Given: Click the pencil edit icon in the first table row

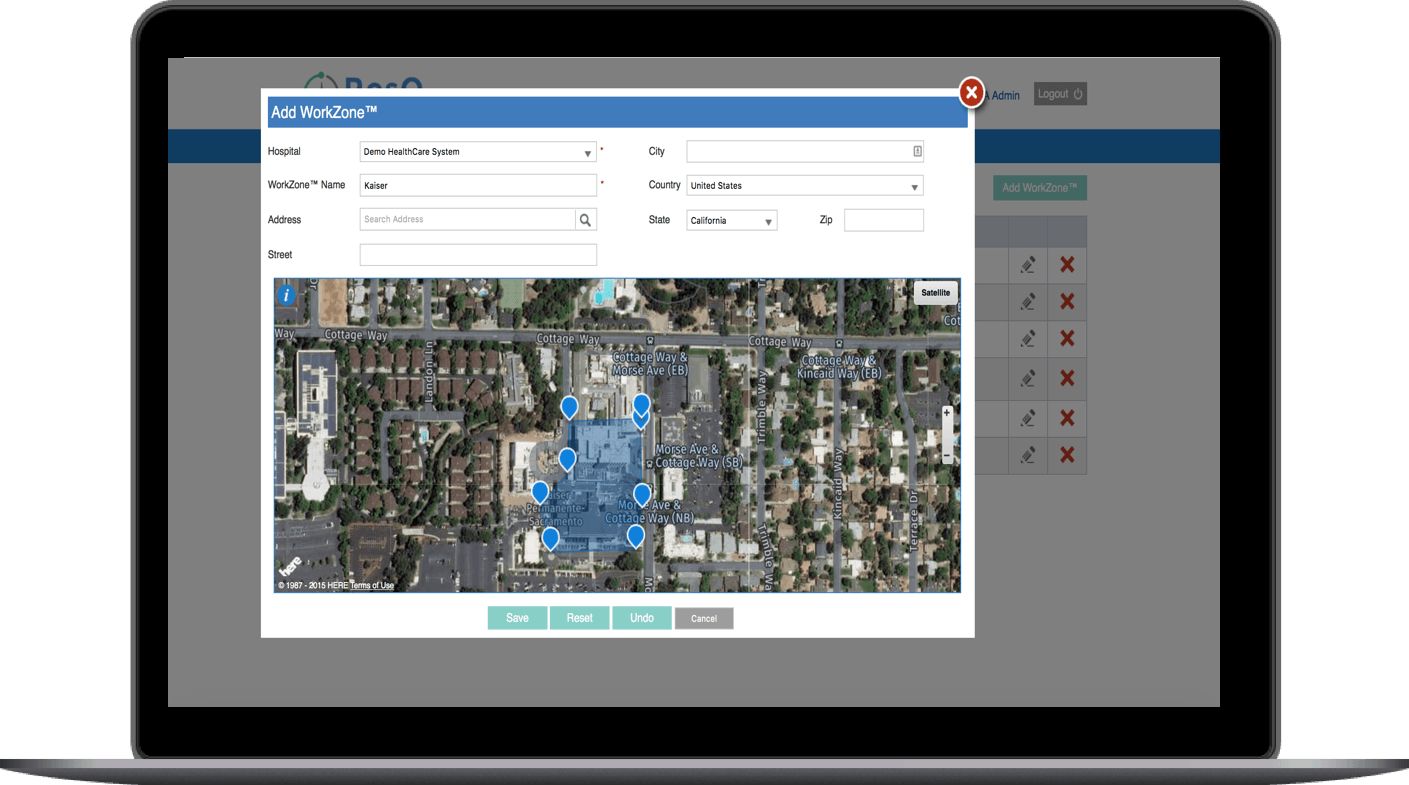Looking at the screenshot, I should point(1027,265).
